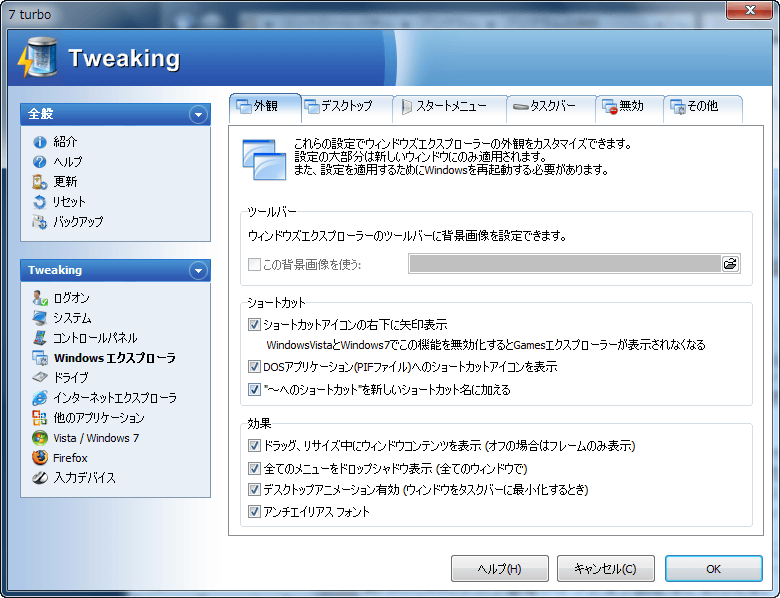
Task: Click the ヘルプ(H) button
Action: tap(499, 569)
